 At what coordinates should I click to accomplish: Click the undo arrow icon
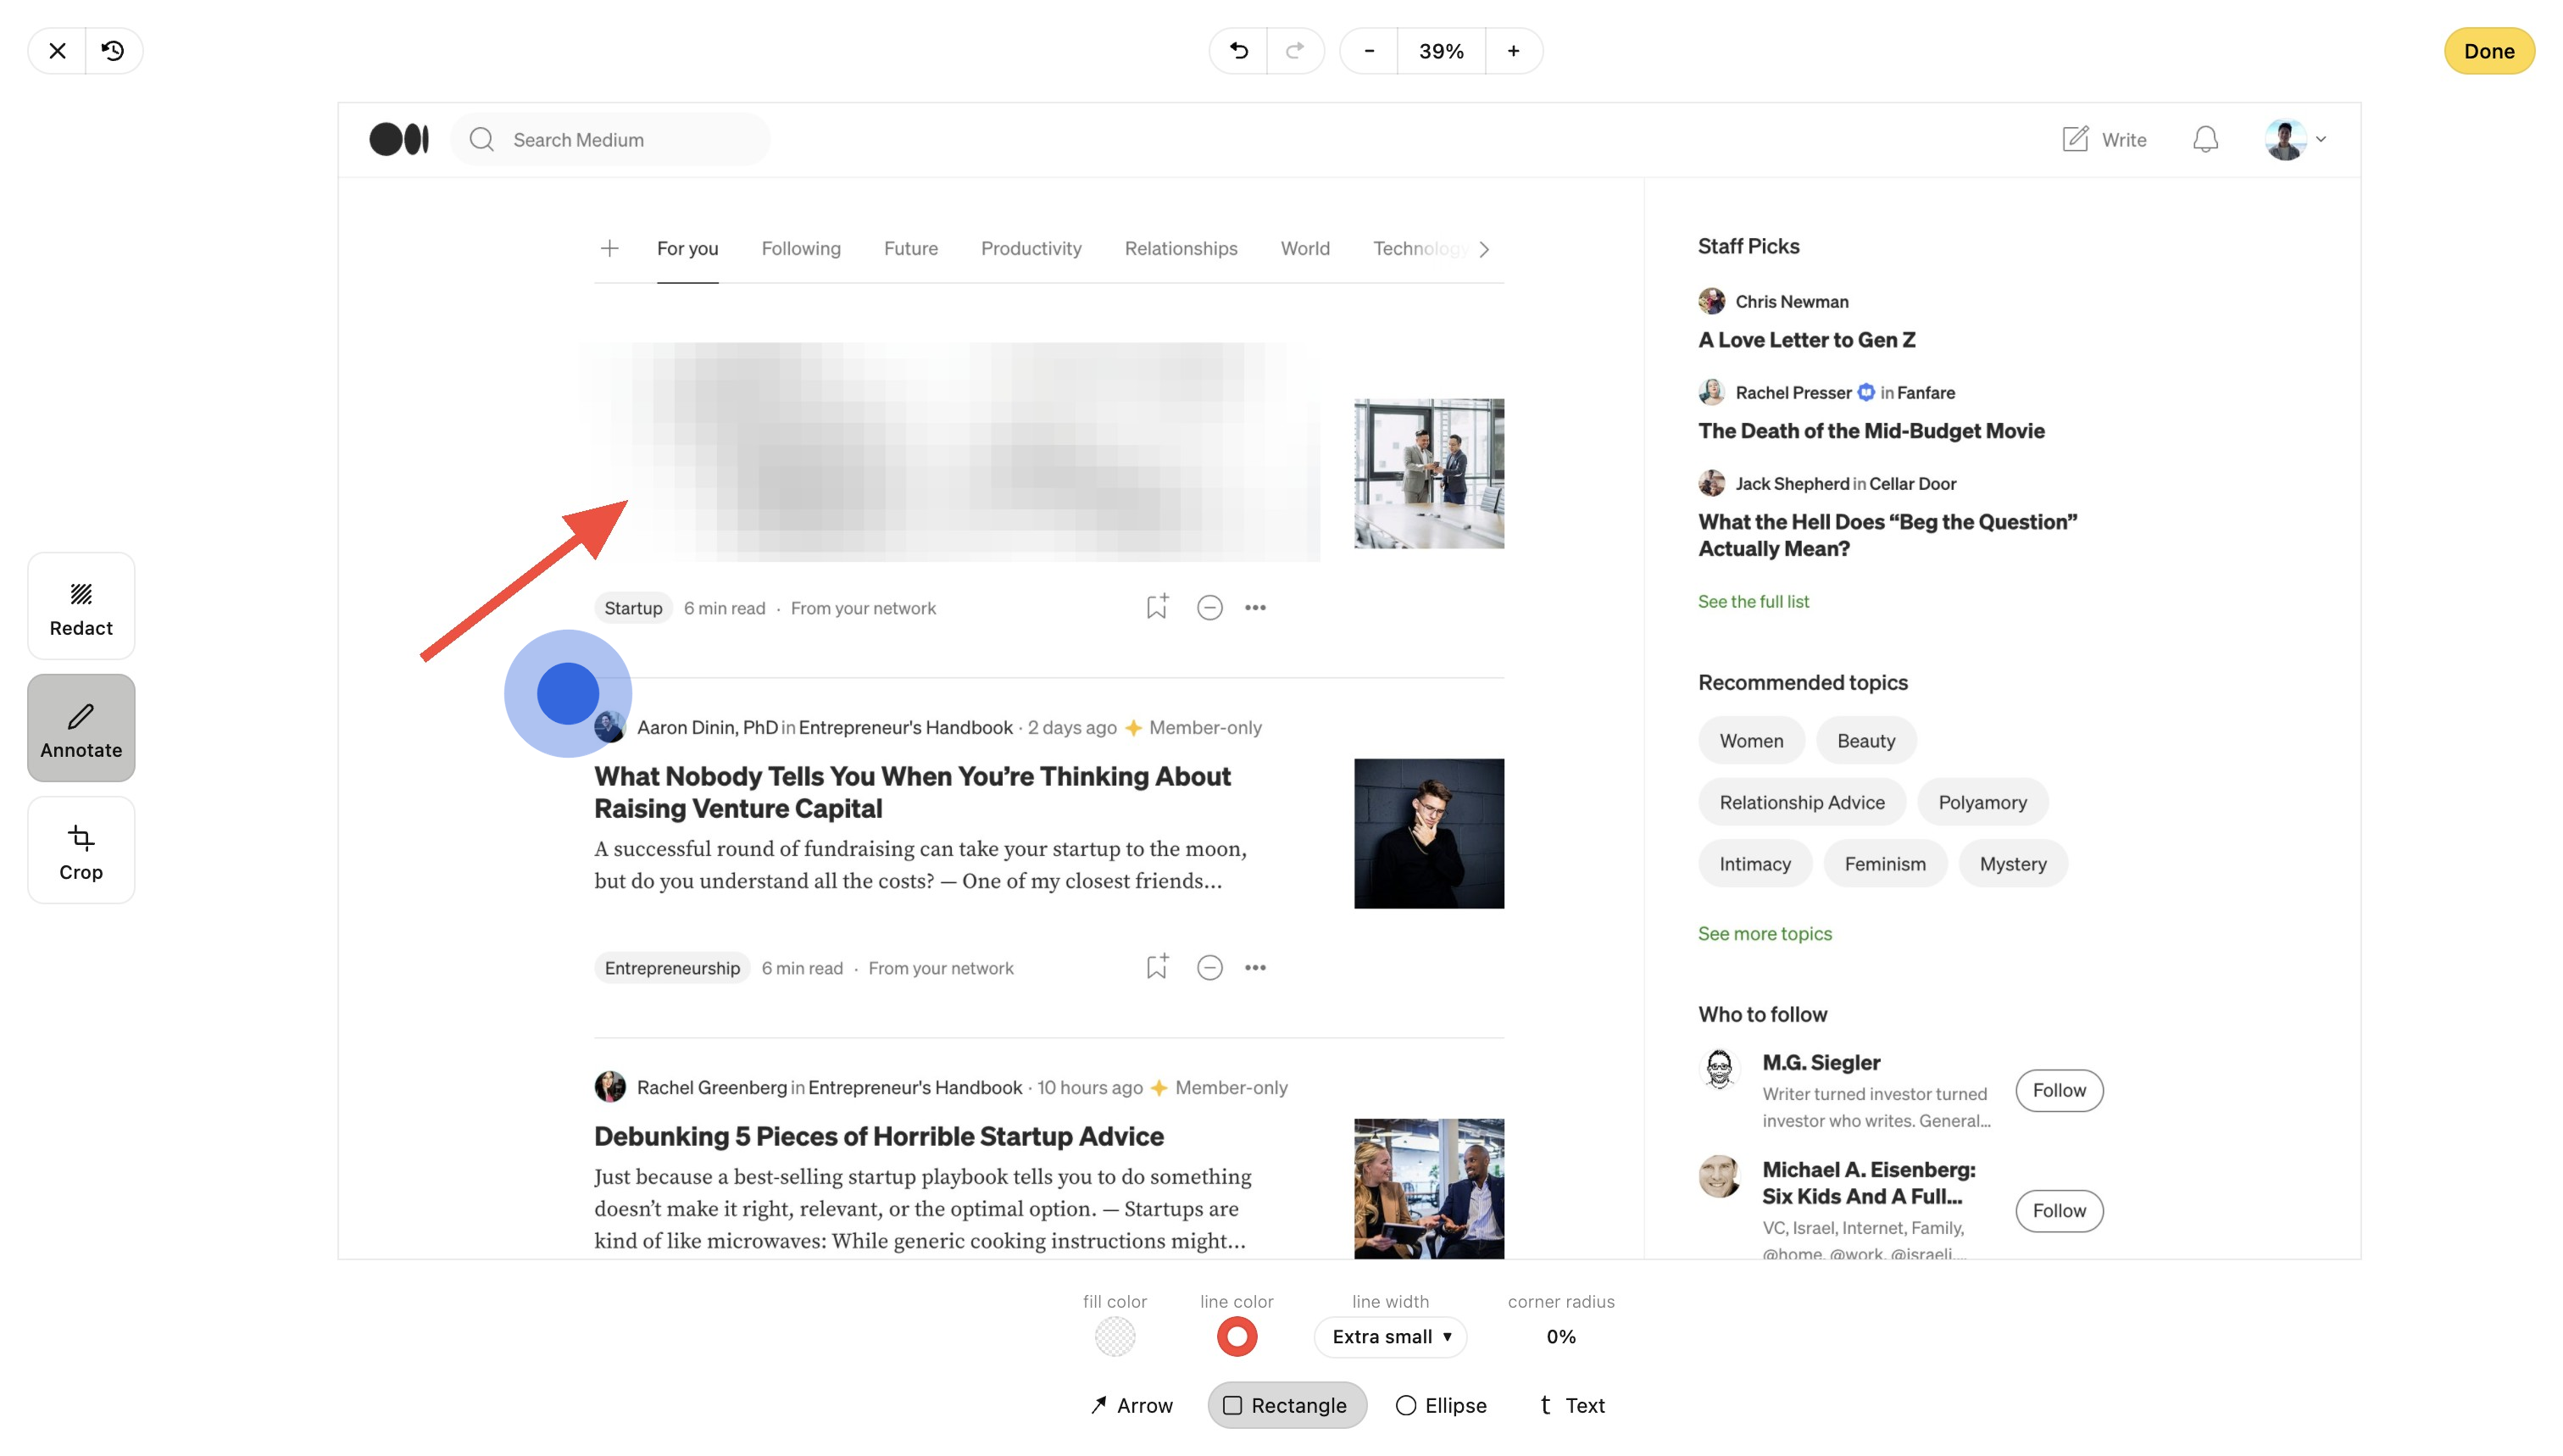[x=1238, y=51]
